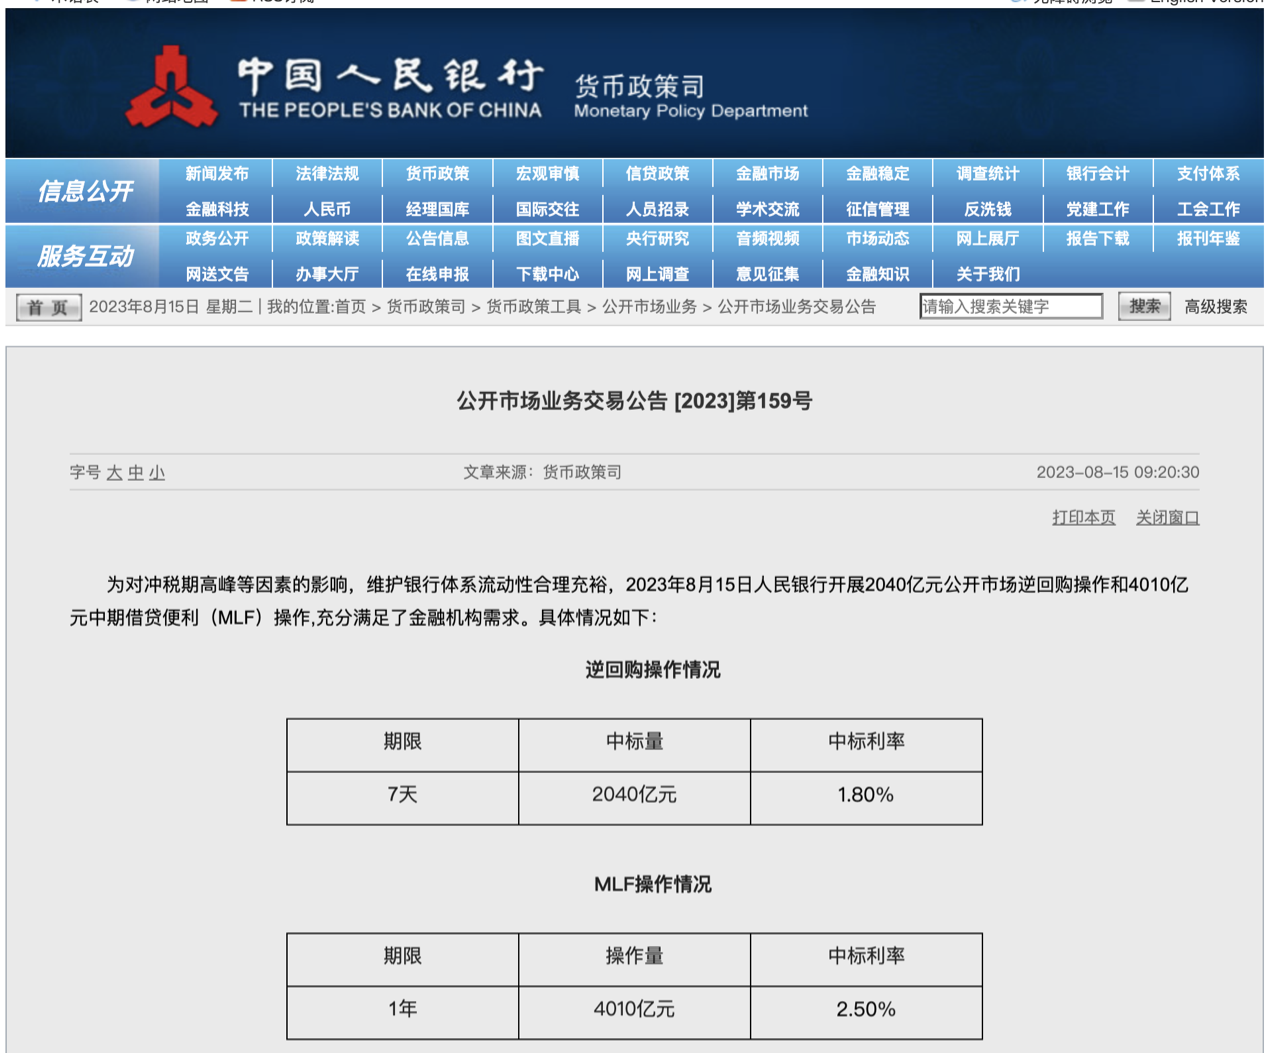This screenshot has width=1280, height=1053.
Task: Select 人民币 menu item
Action: (x=327, y=209)
